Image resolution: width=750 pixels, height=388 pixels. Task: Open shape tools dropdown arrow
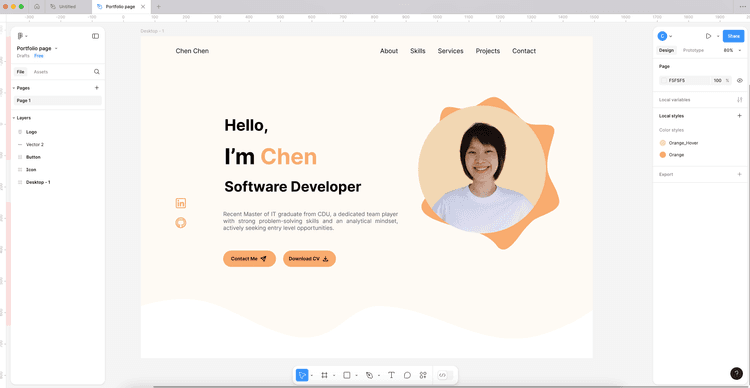point(356,376)
